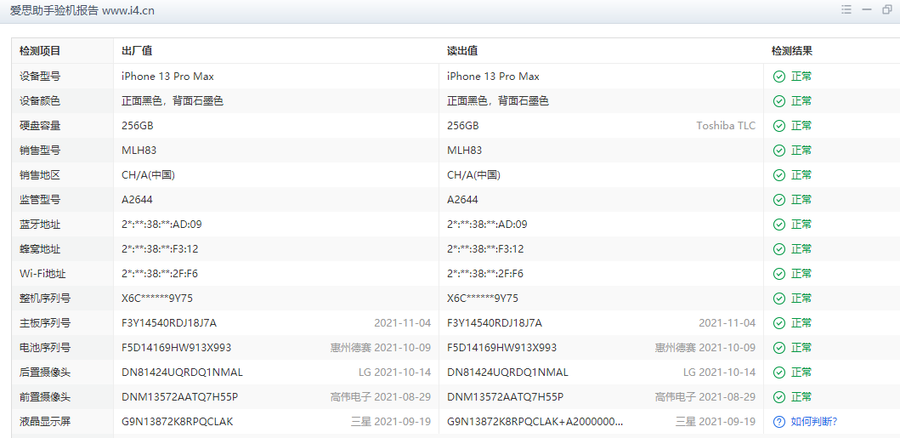Open the 如何判断? link
The width and height of the screenshot is (900, 438).
814,422
